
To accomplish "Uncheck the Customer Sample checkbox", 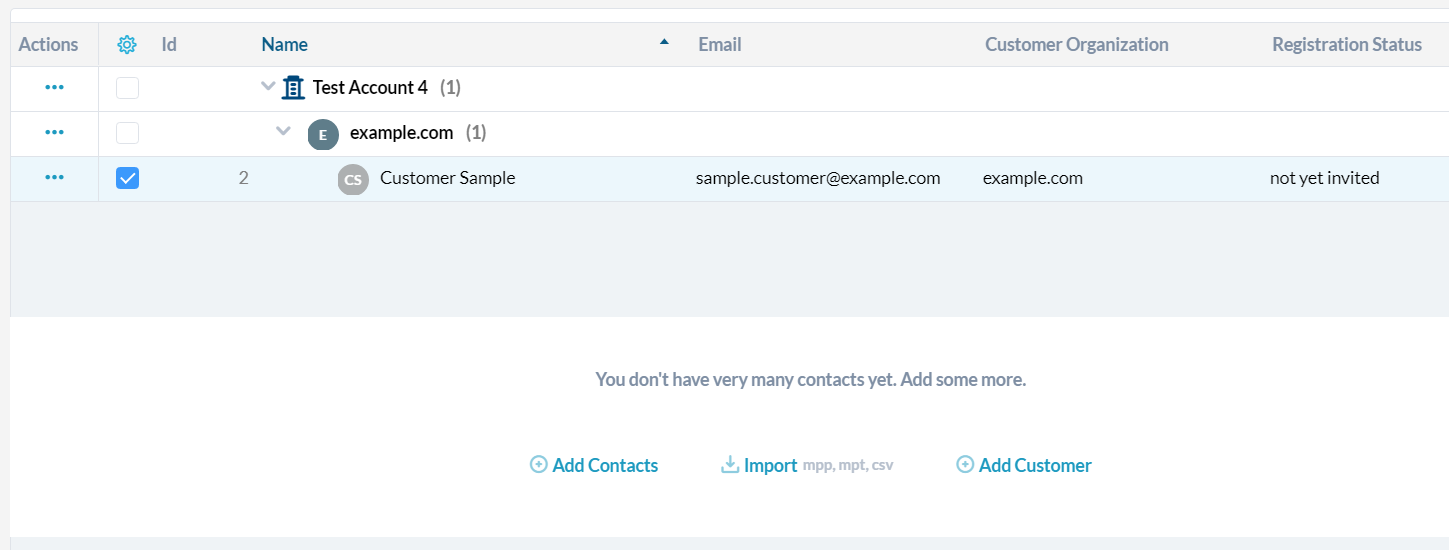I will pos(128,178).
